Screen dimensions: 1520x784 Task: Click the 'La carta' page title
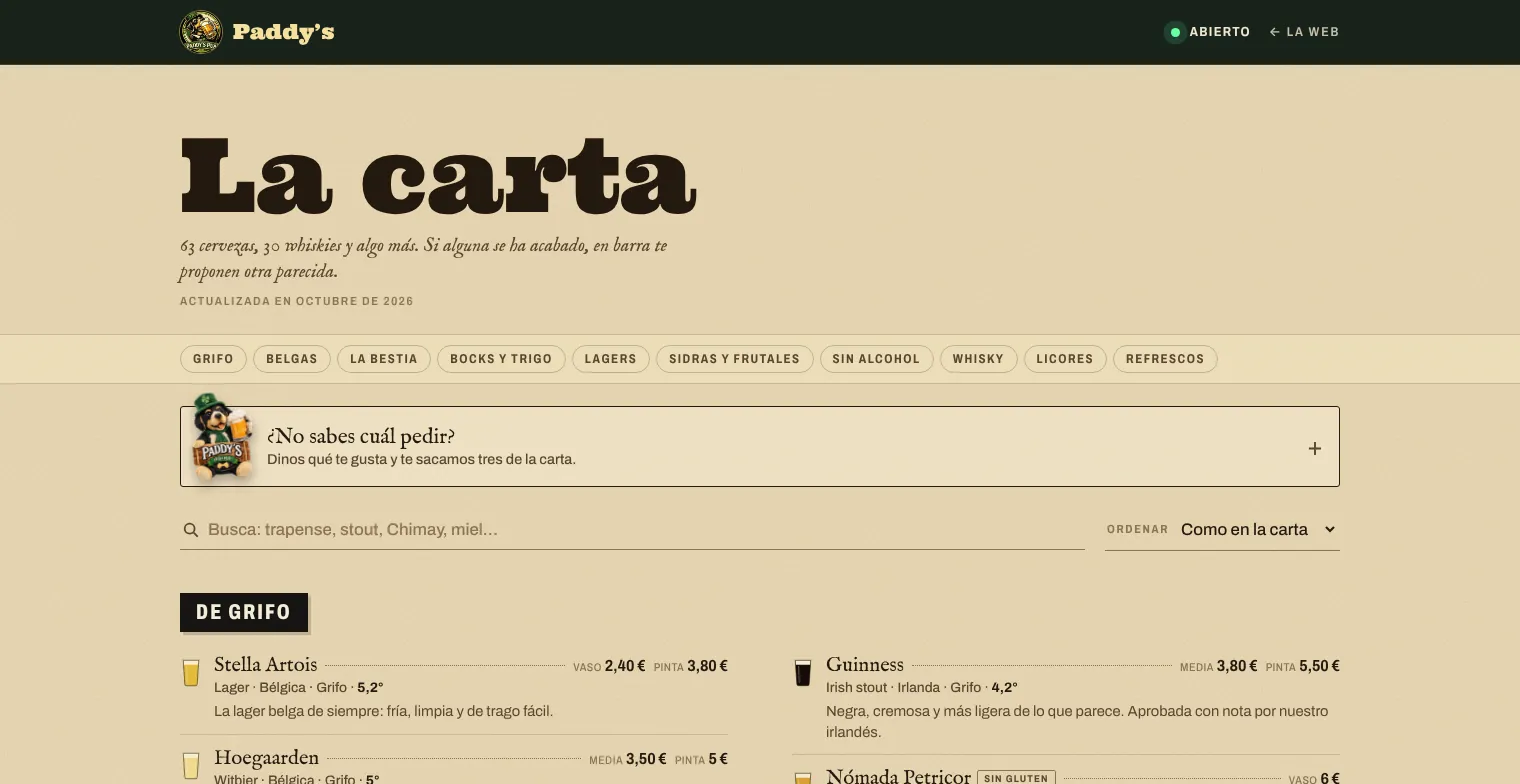[x=438, y=176]
